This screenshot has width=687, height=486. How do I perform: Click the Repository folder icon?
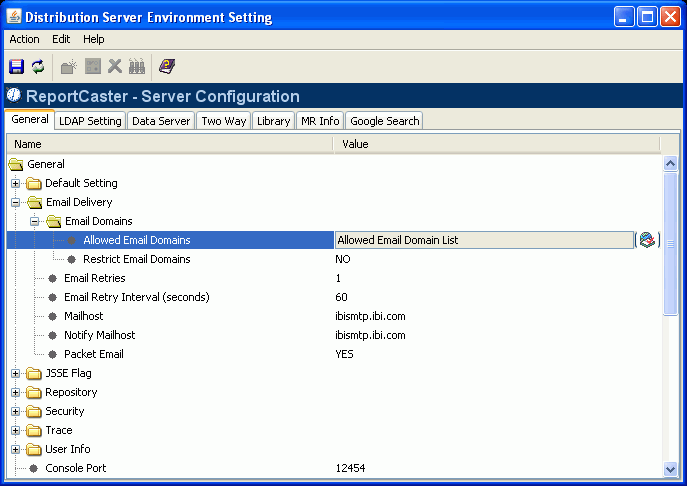(34, 392)
